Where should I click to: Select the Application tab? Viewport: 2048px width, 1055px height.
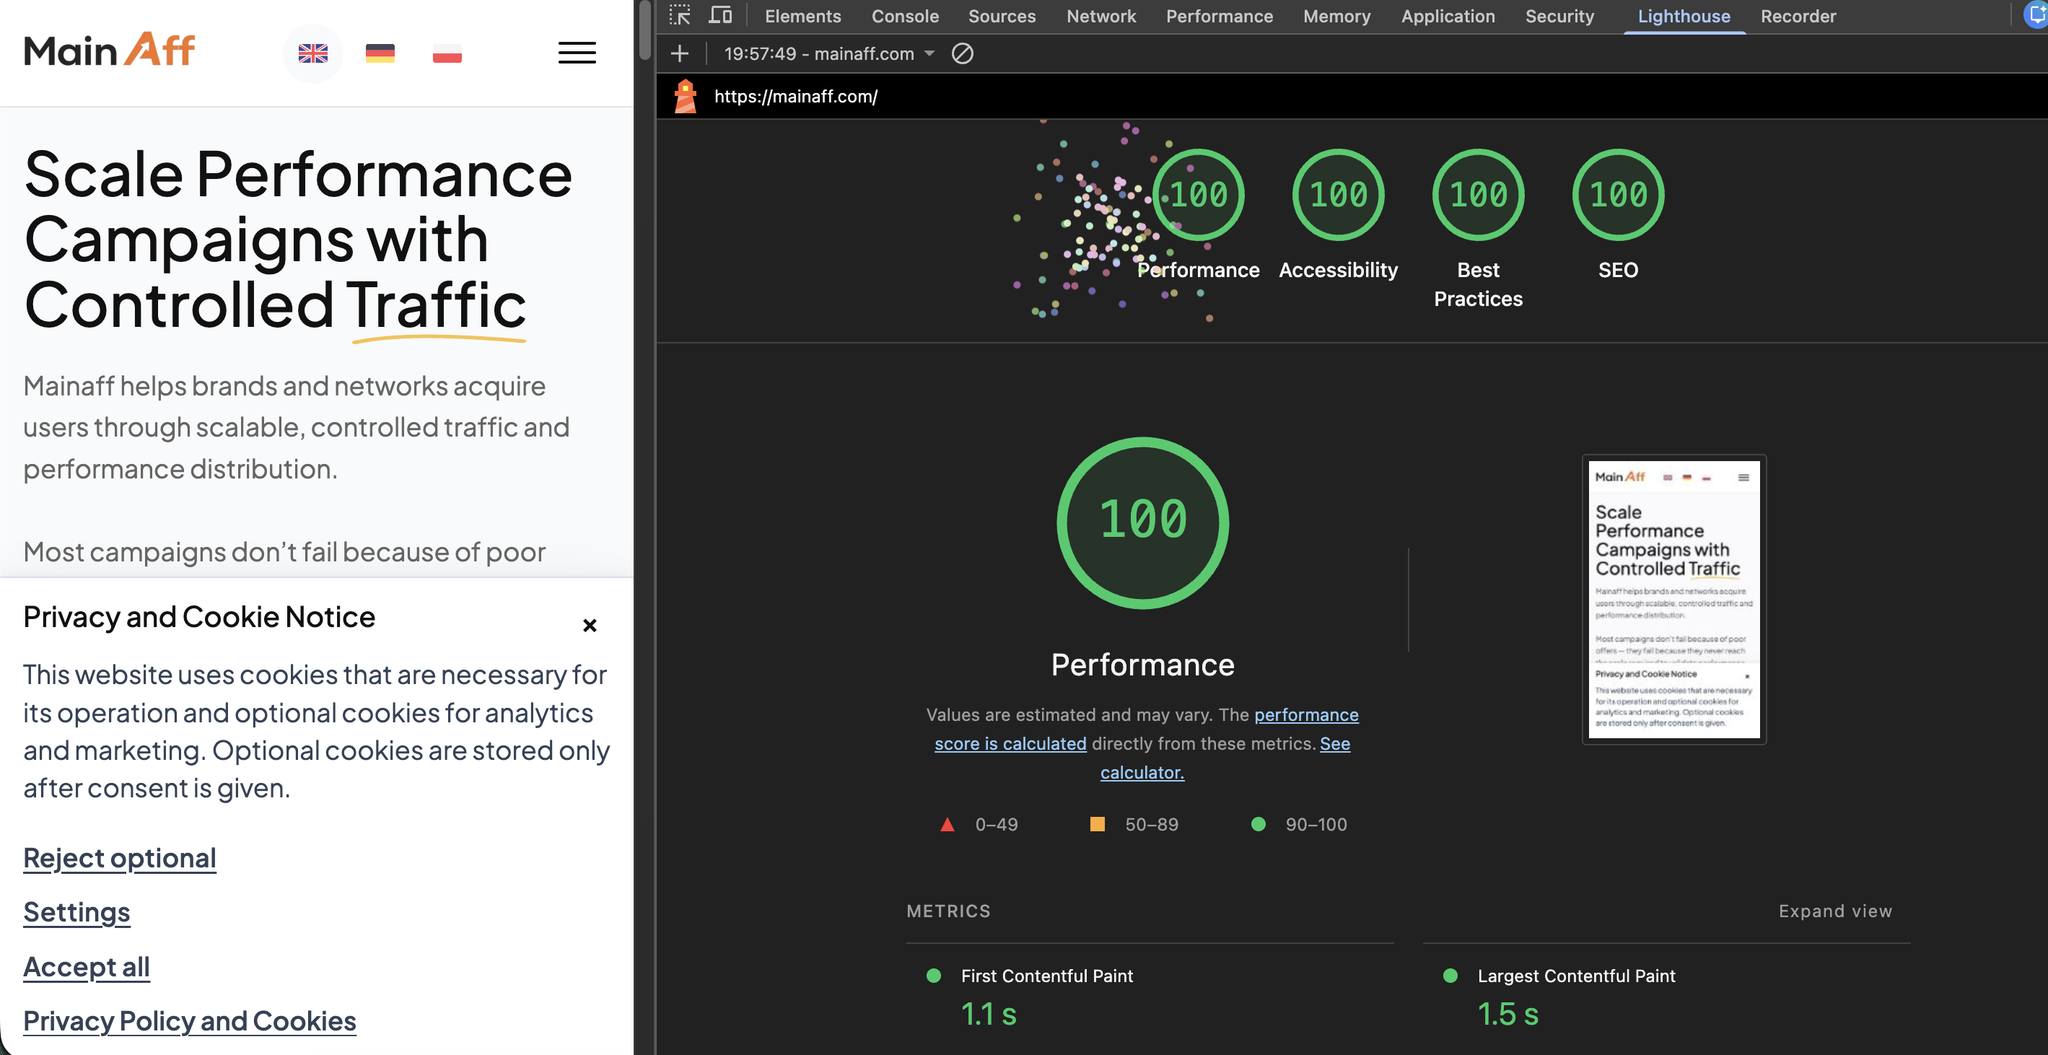[1448, 16]
